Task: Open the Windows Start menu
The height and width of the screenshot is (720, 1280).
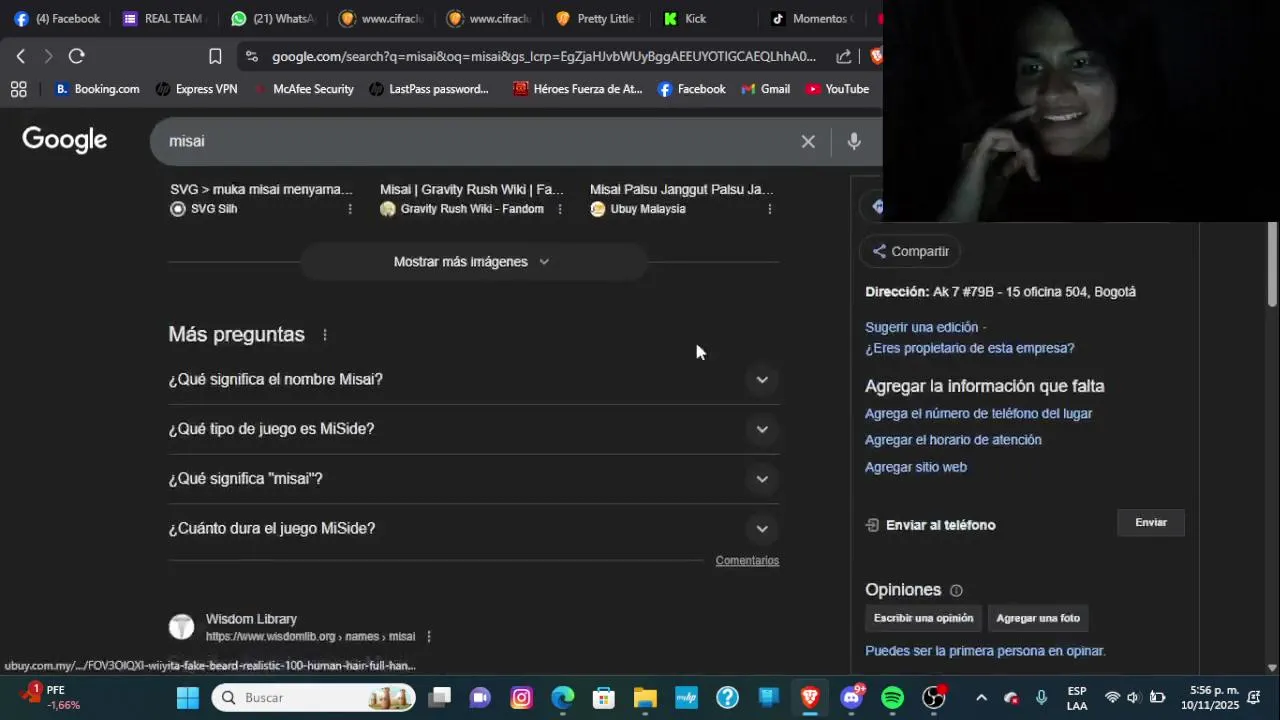Action: coord(188,697)
